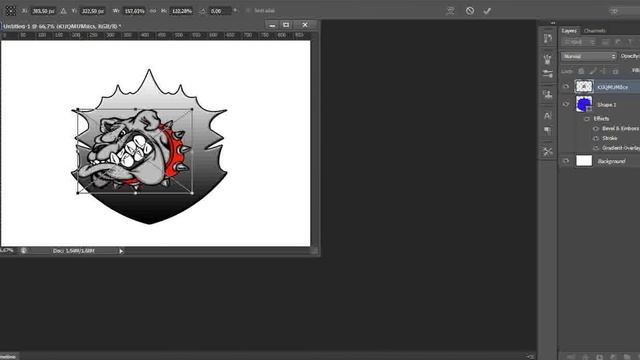The height and width of the screenshot is (360, 640).
Task: Select the Background layer name
Action: pyautogui.click(x=611, y=161)
